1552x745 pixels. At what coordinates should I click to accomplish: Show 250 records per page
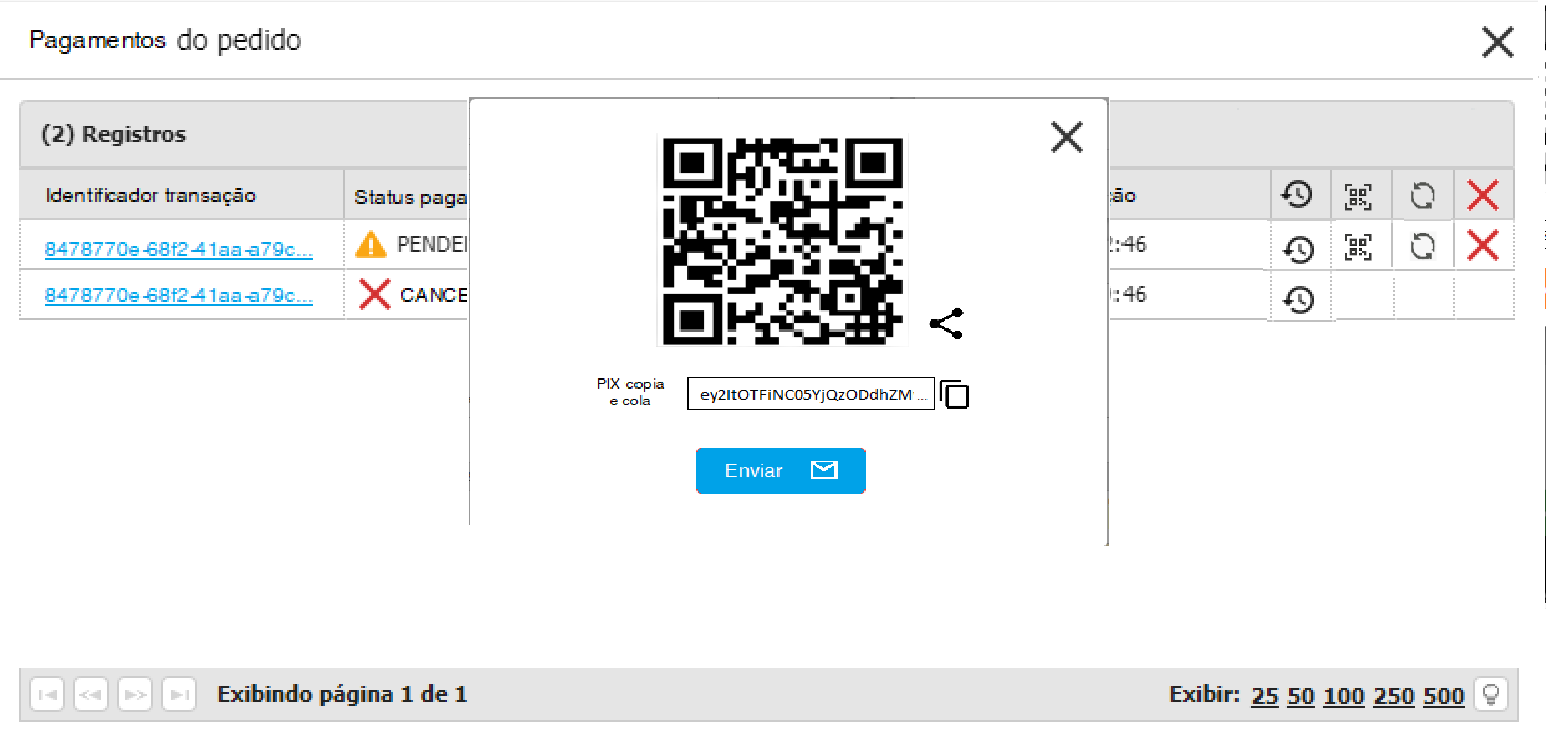[1394, 696]
